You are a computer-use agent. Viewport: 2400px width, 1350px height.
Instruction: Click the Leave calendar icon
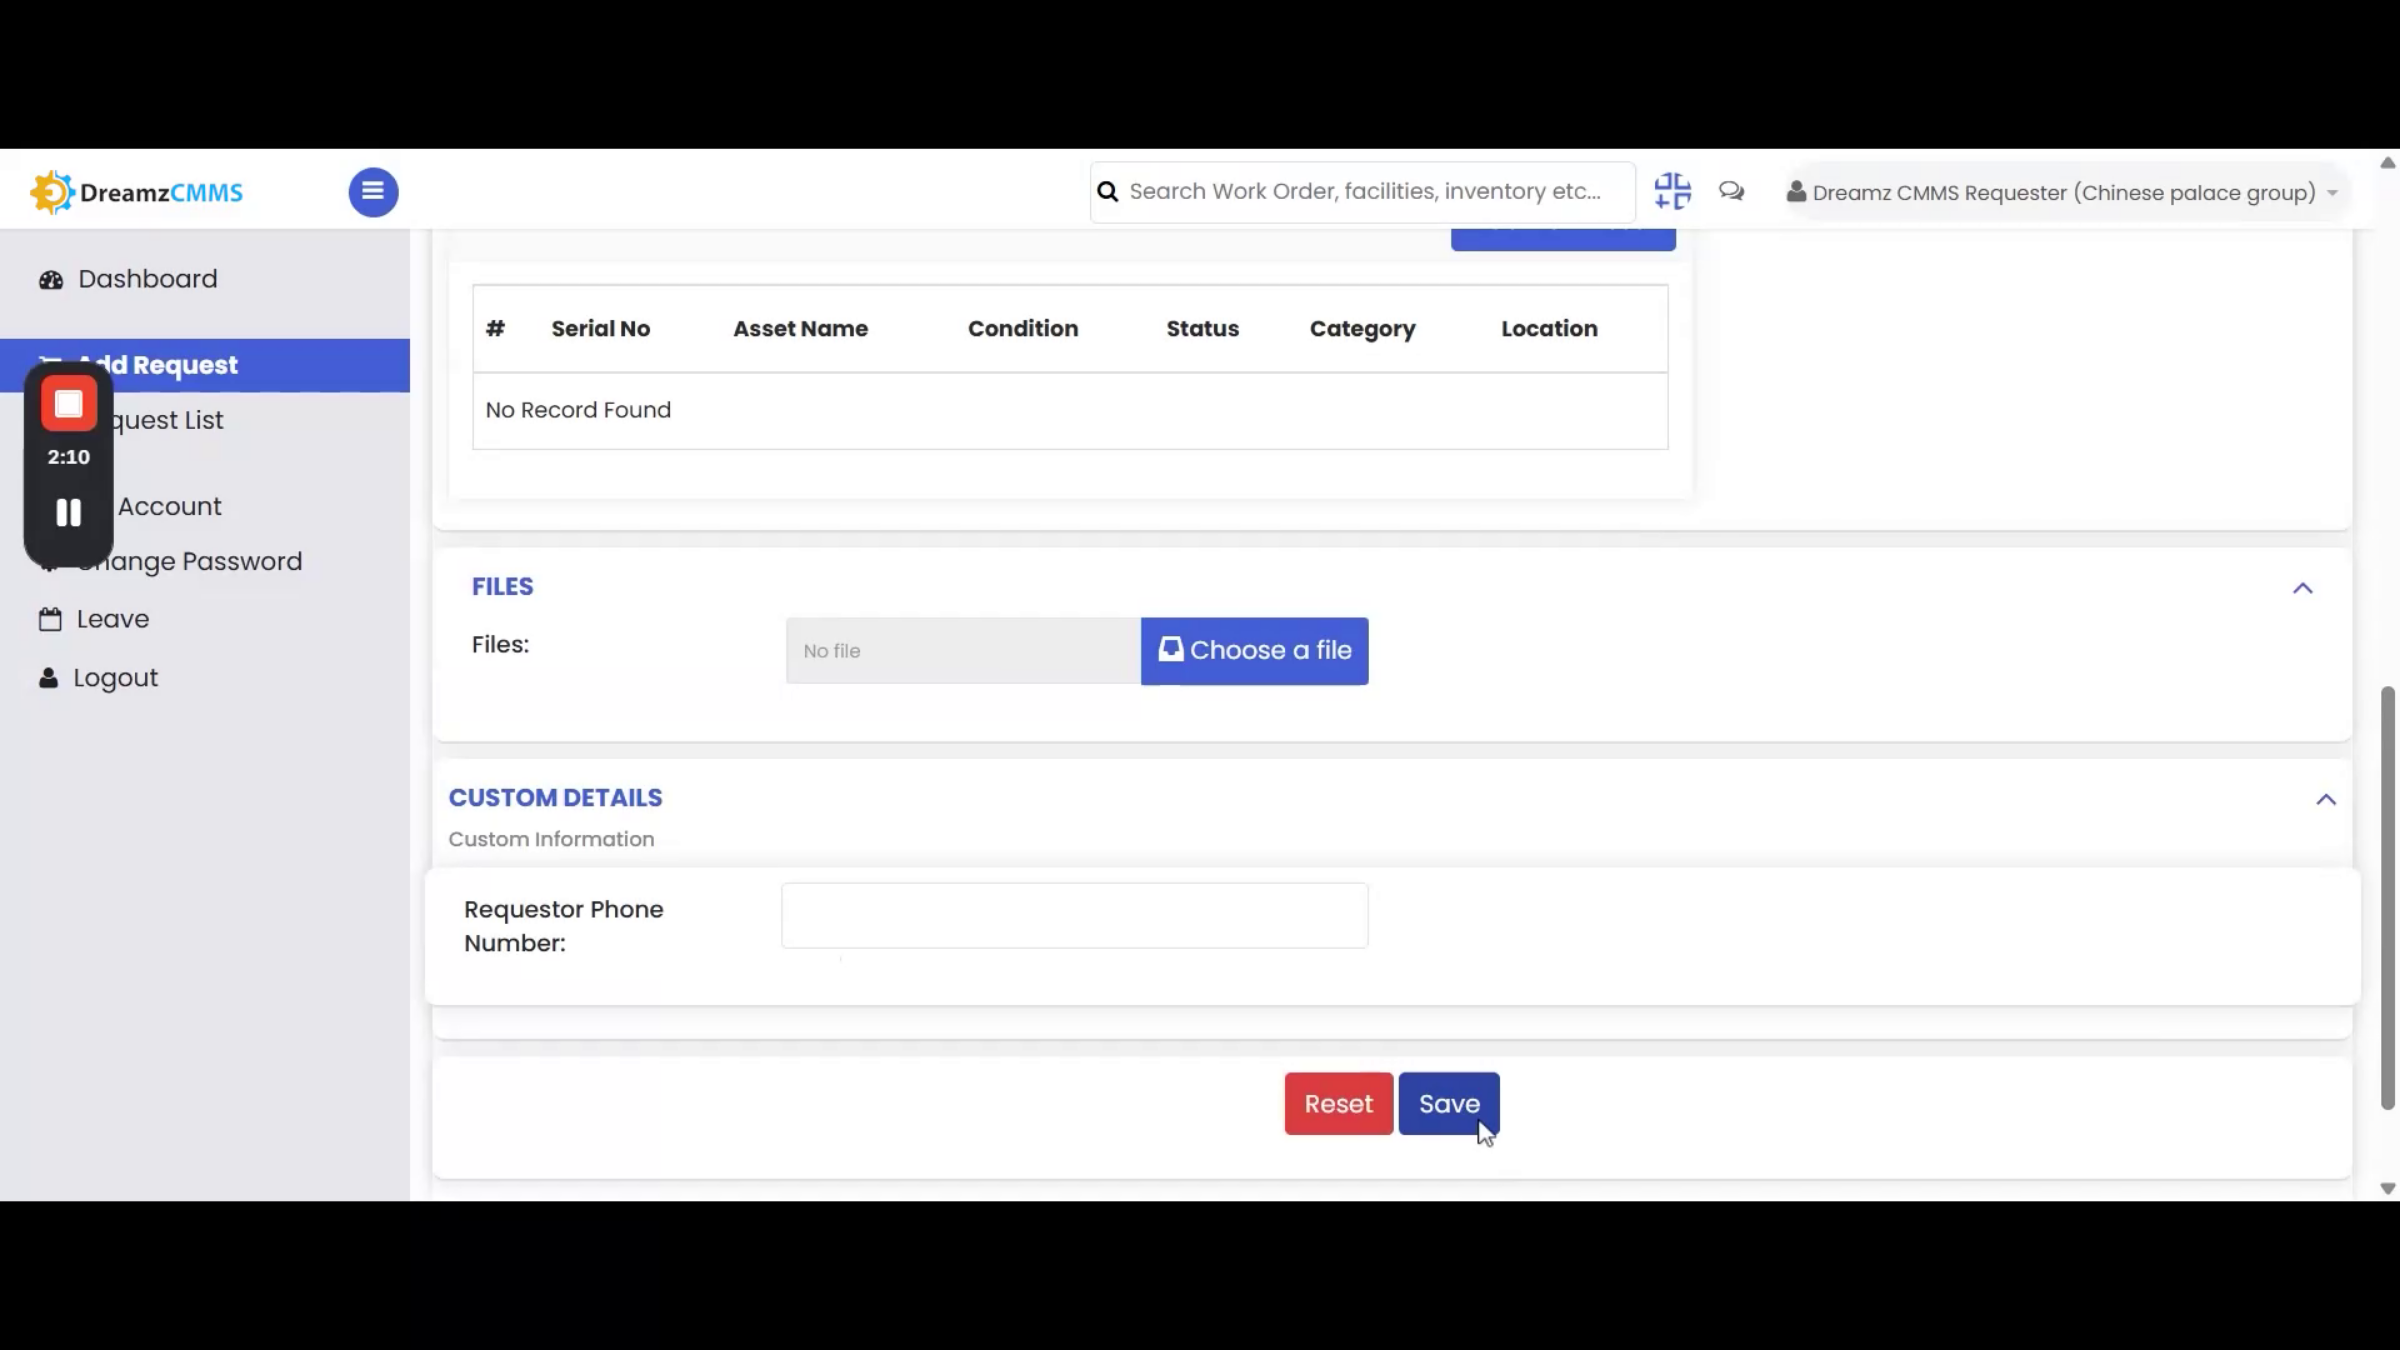(50, 620)
